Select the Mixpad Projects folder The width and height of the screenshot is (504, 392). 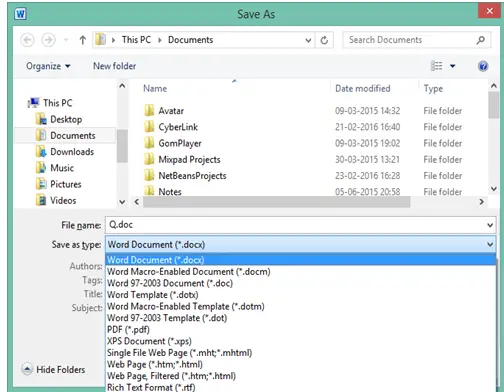coord(189,159)
